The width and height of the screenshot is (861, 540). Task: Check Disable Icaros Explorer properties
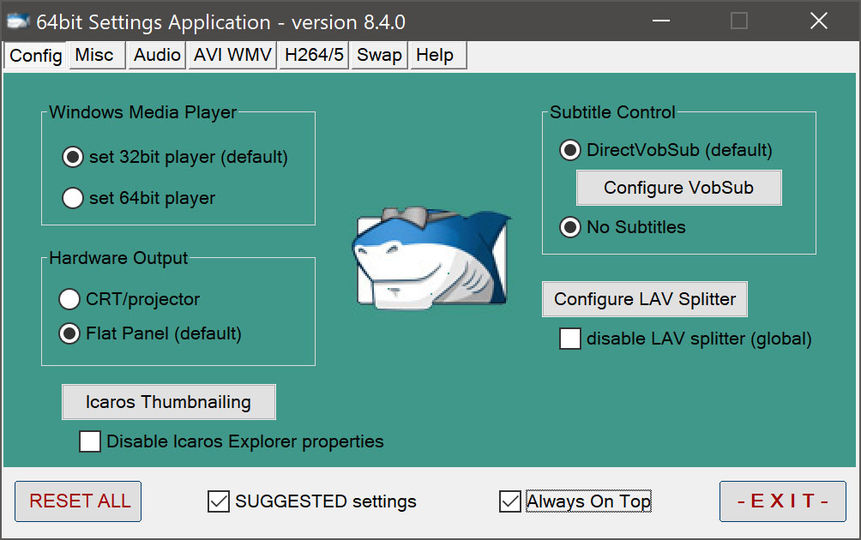point(90,441)
